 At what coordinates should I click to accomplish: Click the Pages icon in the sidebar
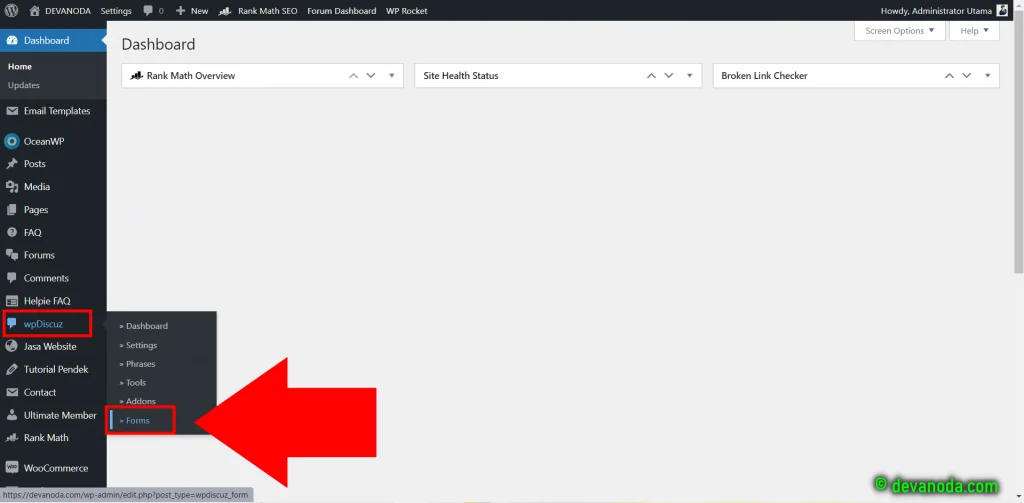pyautogui.click(x=12, y=210)
